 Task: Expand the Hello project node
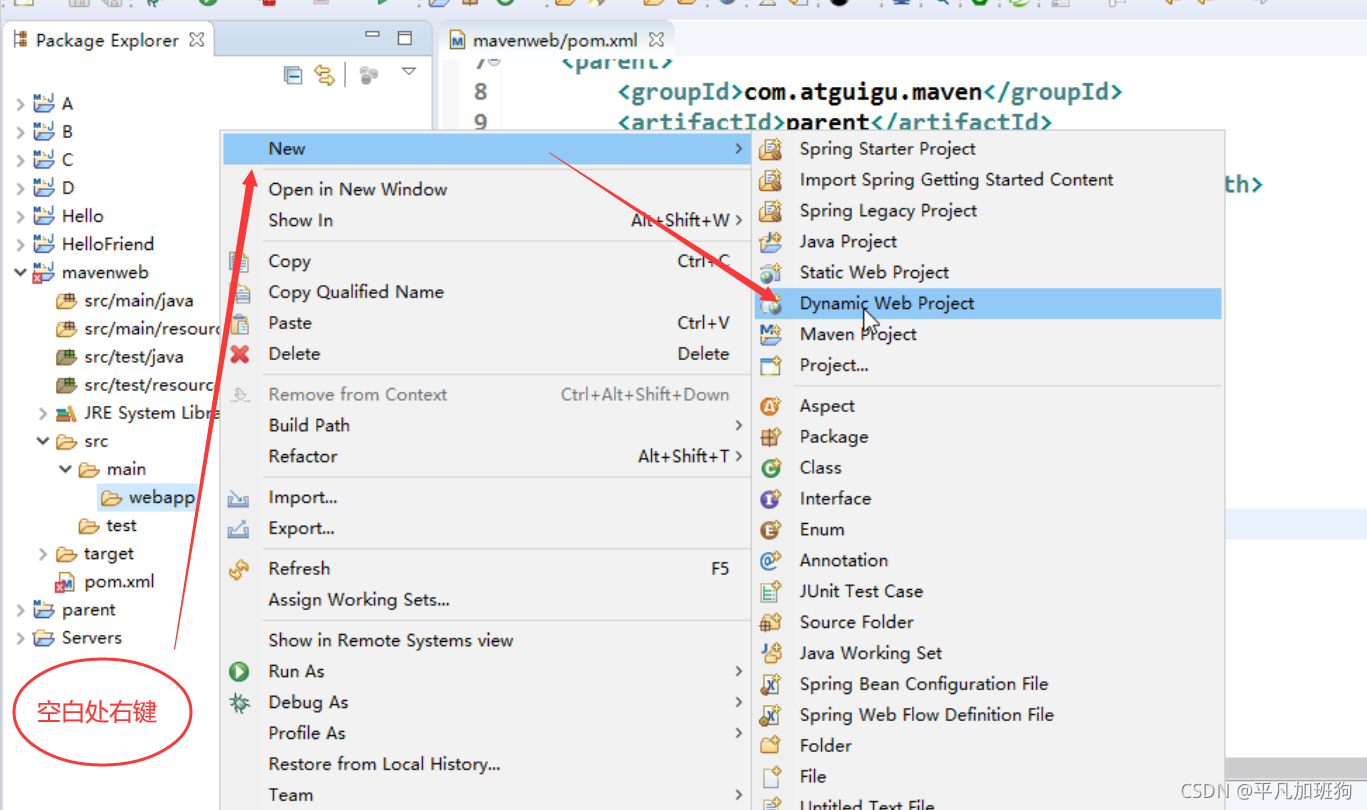(19, 216)
